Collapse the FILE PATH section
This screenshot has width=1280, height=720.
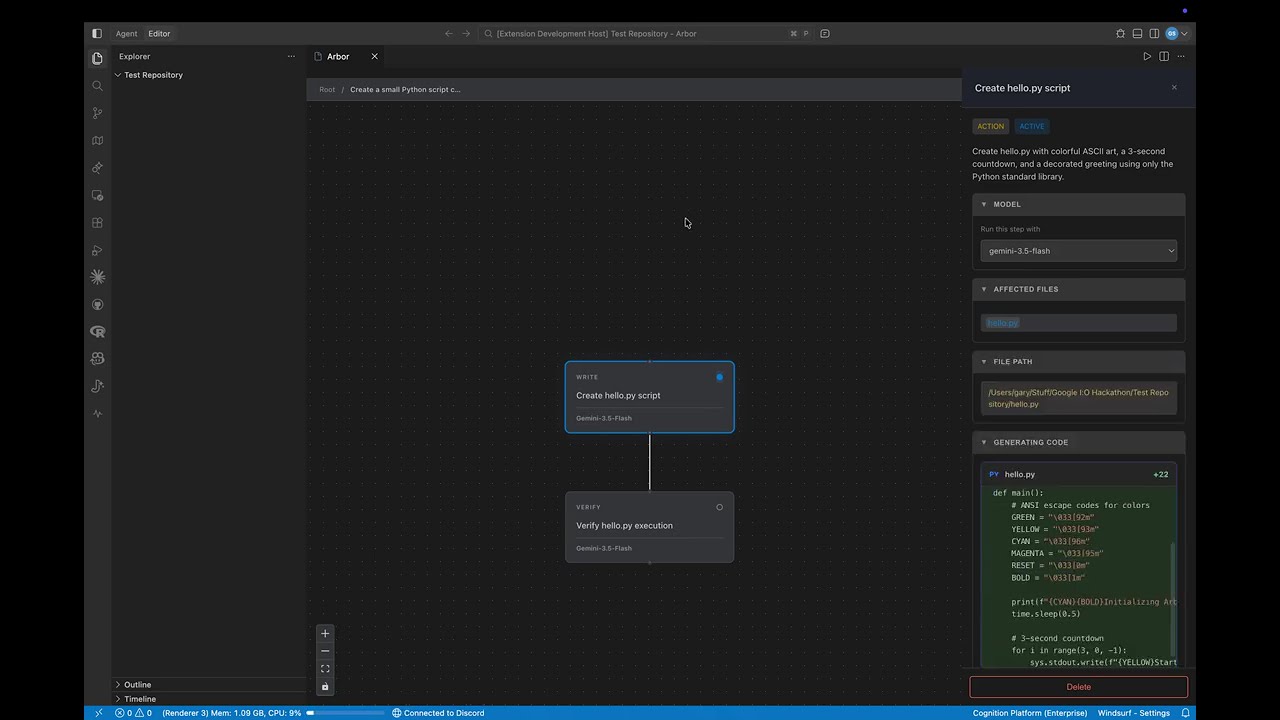tap(1078, 361)
